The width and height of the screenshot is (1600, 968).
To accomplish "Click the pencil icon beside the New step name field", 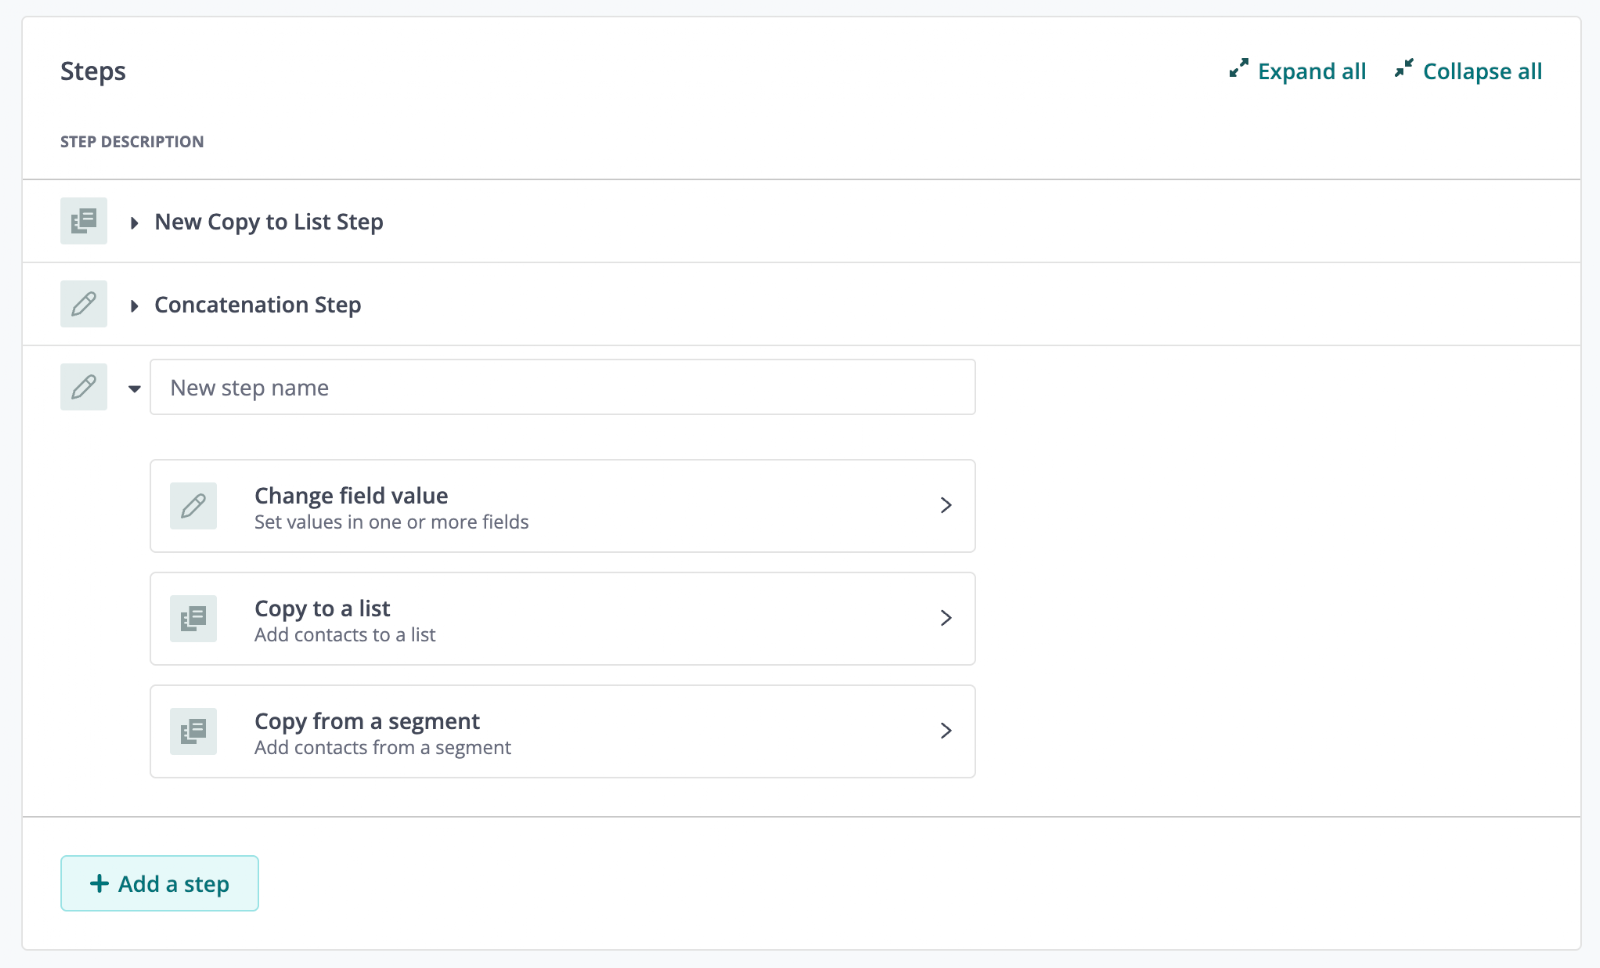I will tap(84, 387).
